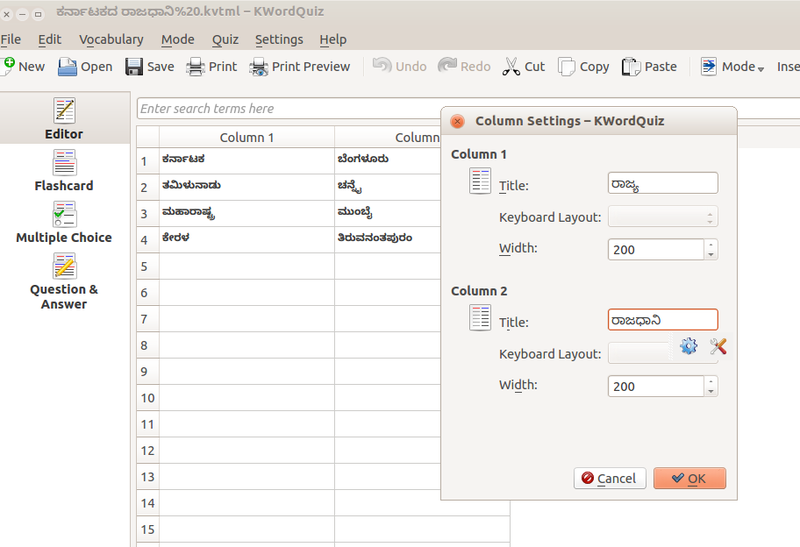
Task: Select row header number 15
Action: [x=148, y=530]
